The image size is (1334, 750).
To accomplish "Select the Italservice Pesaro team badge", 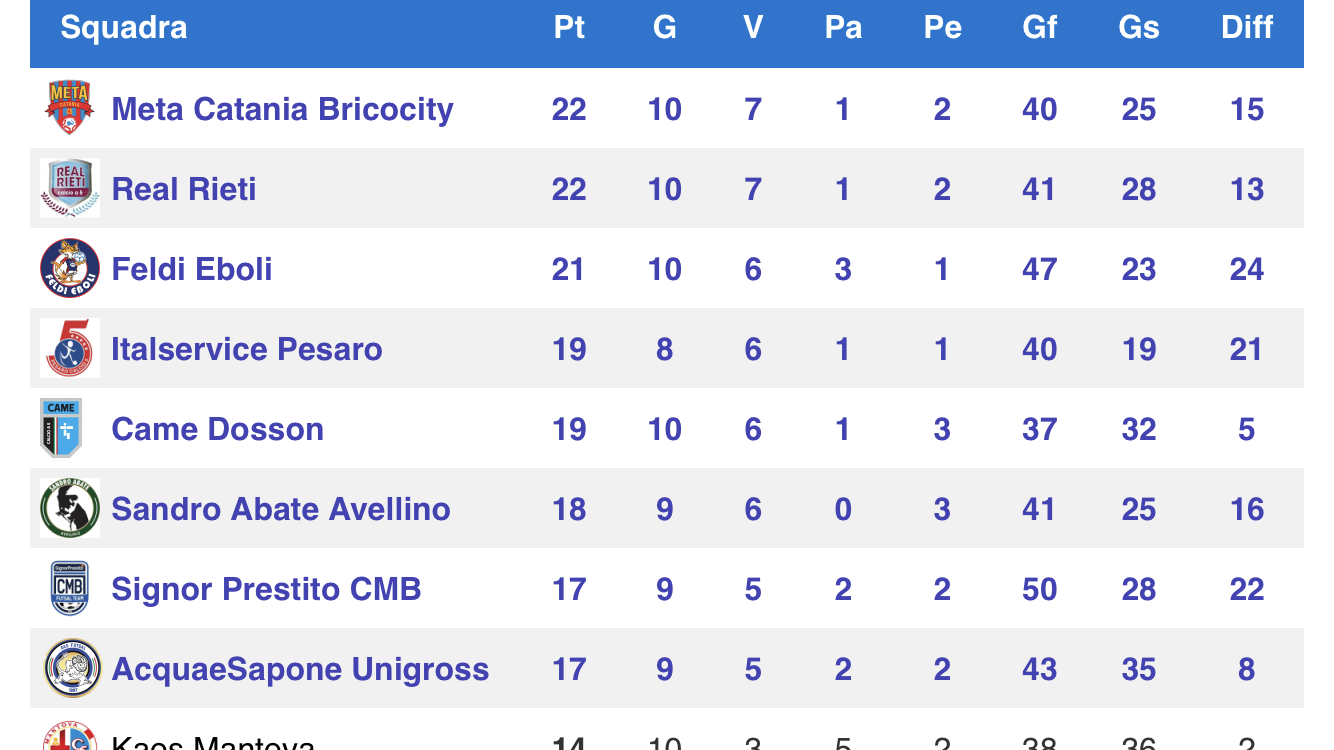I will point(70,348).
